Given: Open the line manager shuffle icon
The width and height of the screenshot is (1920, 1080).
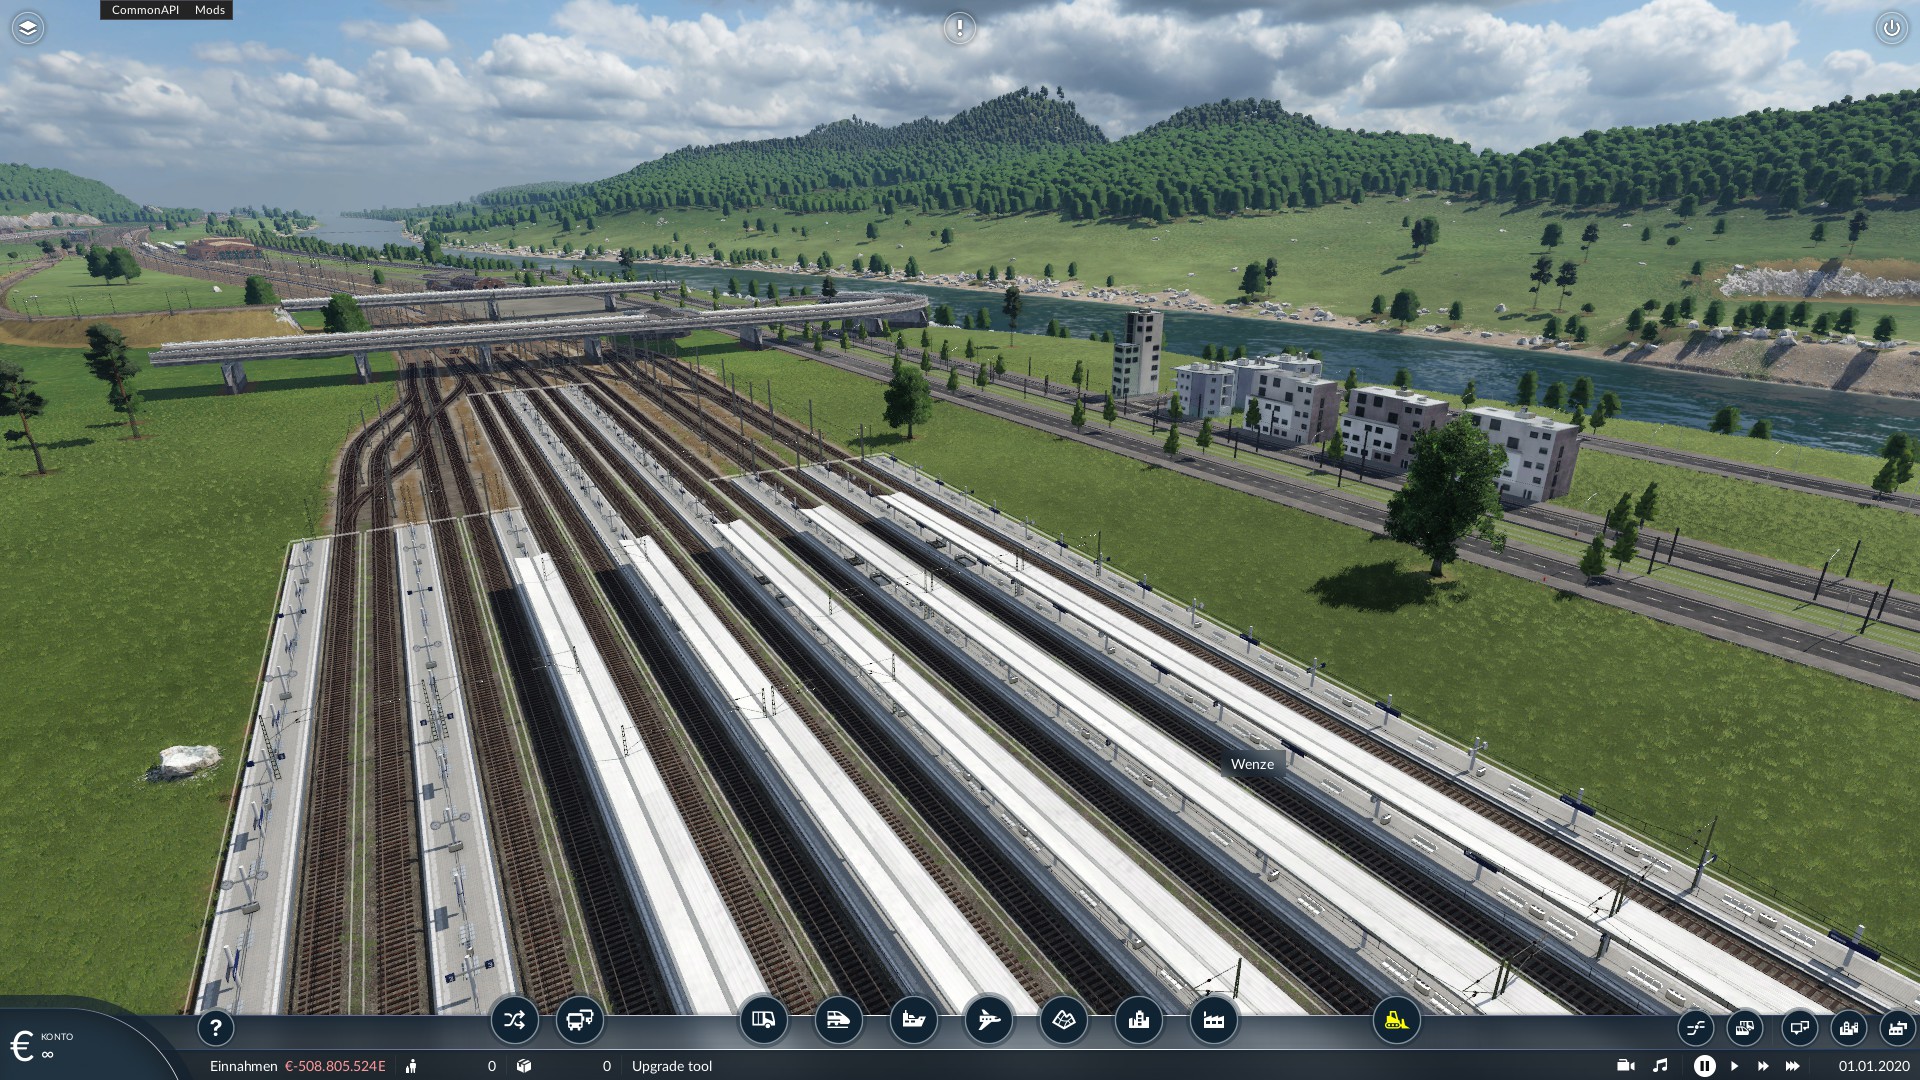Looking at the screenshot, I should point(514,1021).
